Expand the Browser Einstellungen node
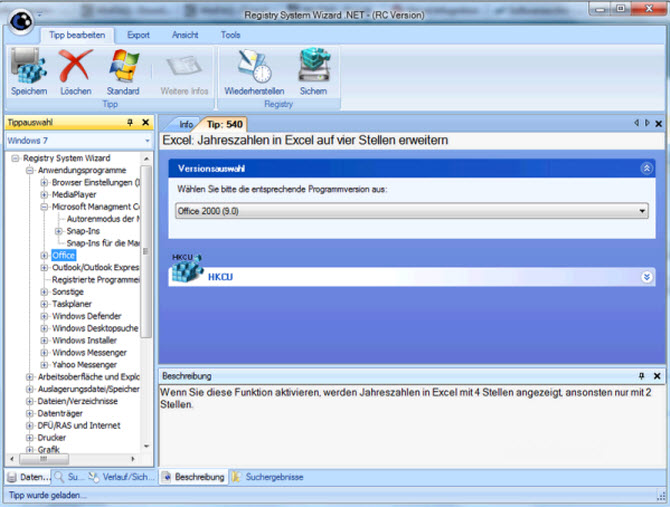The height and width of the screenshot is (507, 670). tap(44, 183)
